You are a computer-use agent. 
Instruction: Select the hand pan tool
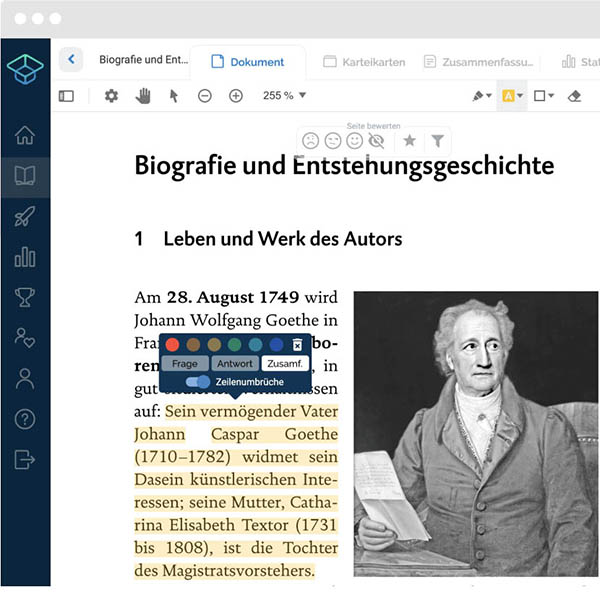point(143,96)
